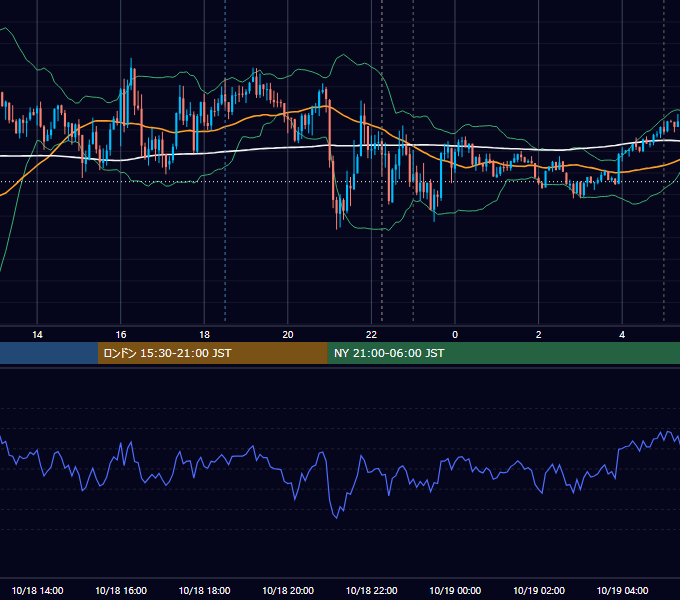
Task: Click the 4 hour label on the upper chart axis
Action: (x=622, y=335)
